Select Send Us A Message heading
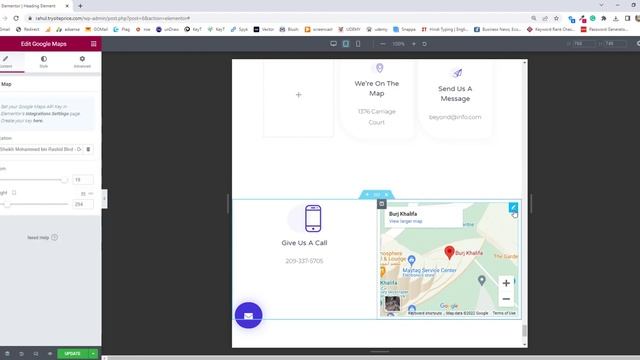This screenshot has height=360, width=640. (x=455, y=93)
